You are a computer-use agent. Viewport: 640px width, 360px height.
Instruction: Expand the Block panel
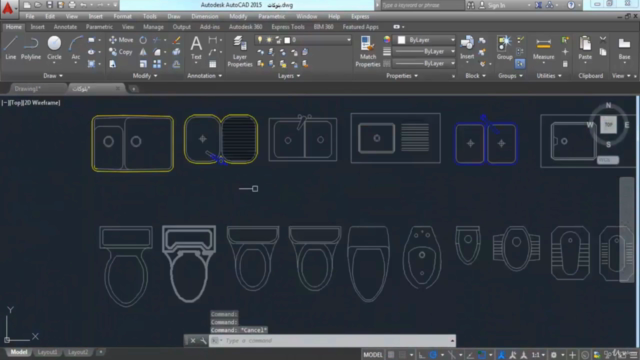point(476,76)
